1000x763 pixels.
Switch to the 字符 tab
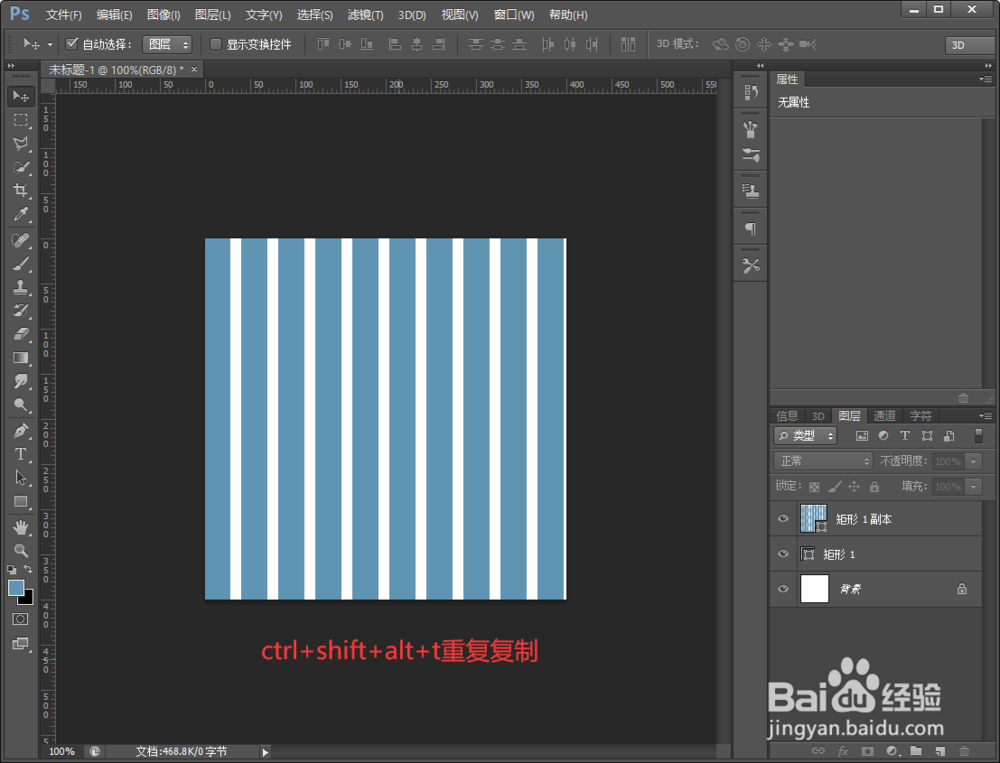click(x=920, y=416)
